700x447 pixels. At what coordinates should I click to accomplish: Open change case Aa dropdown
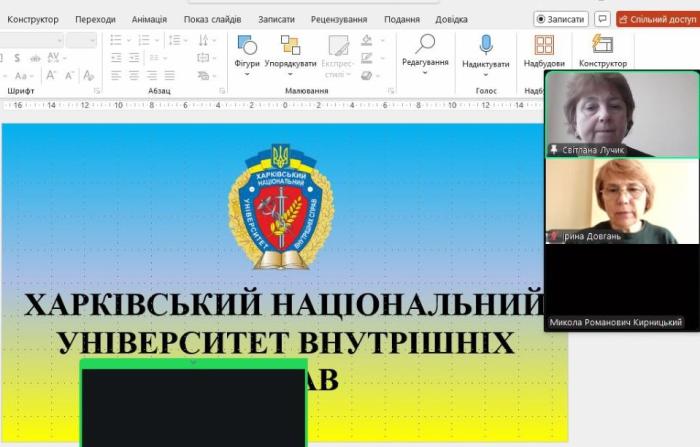click(23, 76)
